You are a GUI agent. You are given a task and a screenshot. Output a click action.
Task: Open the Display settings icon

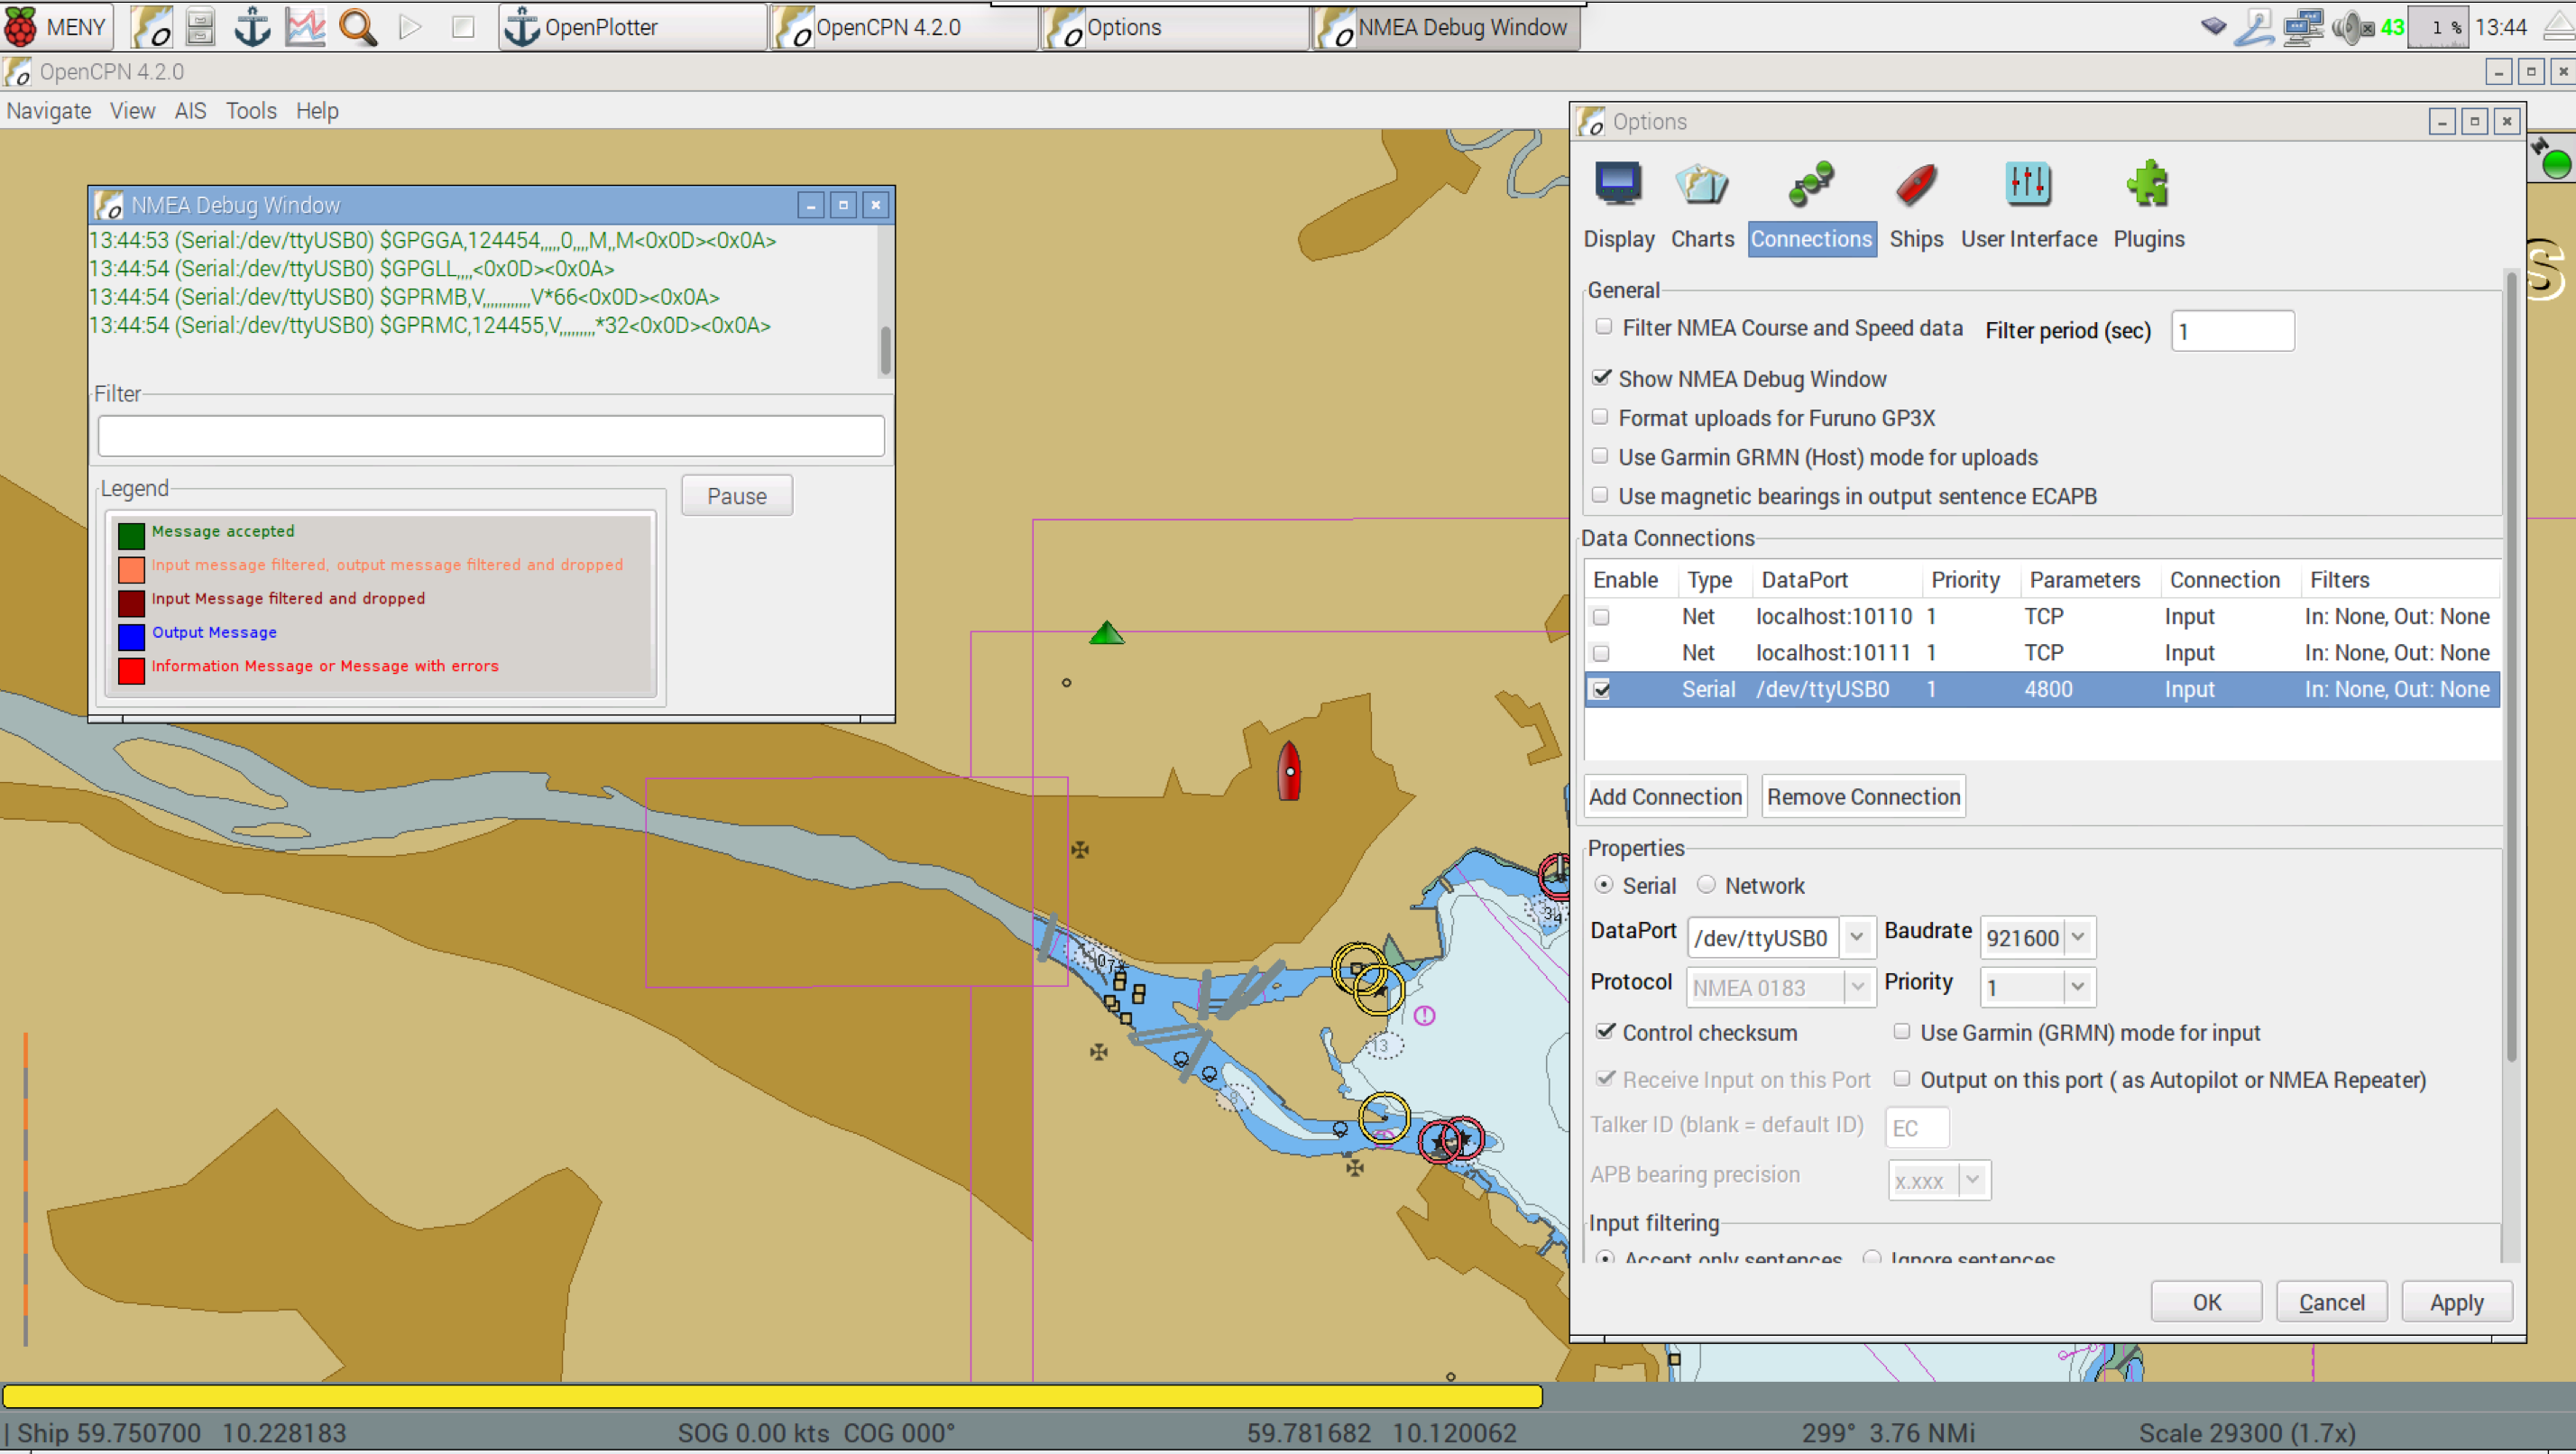point(1617,185)
